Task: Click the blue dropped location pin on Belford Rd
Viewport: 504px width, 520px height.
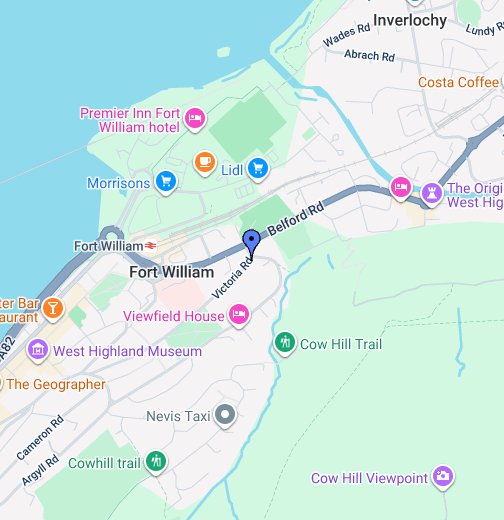Action: (x=251, y=243)
